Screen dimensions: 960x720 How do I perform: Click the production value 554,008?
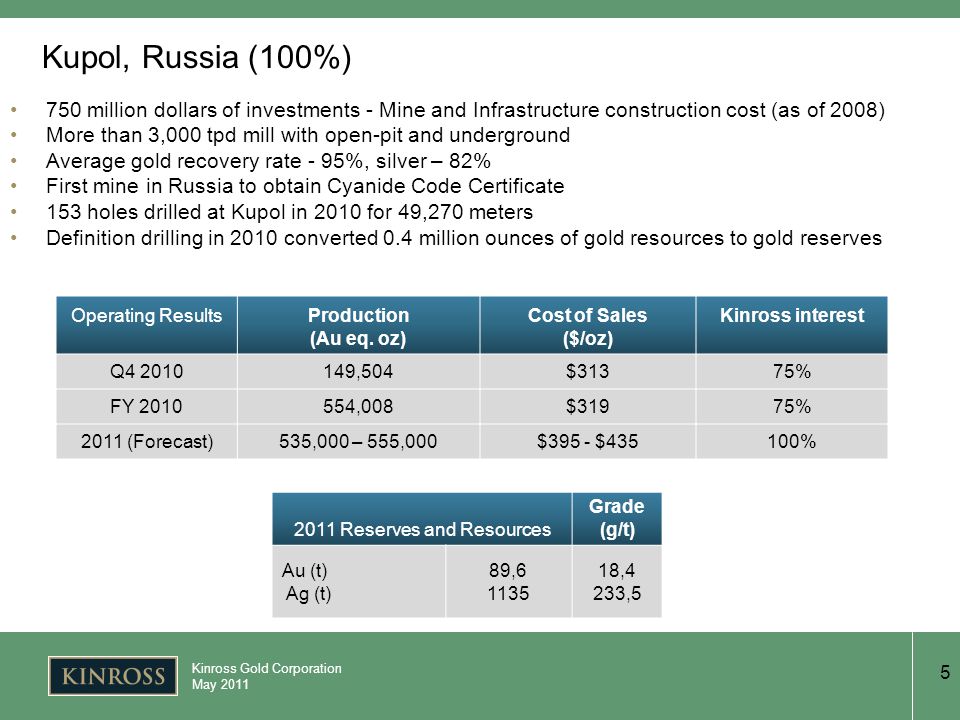pos(358,406)
